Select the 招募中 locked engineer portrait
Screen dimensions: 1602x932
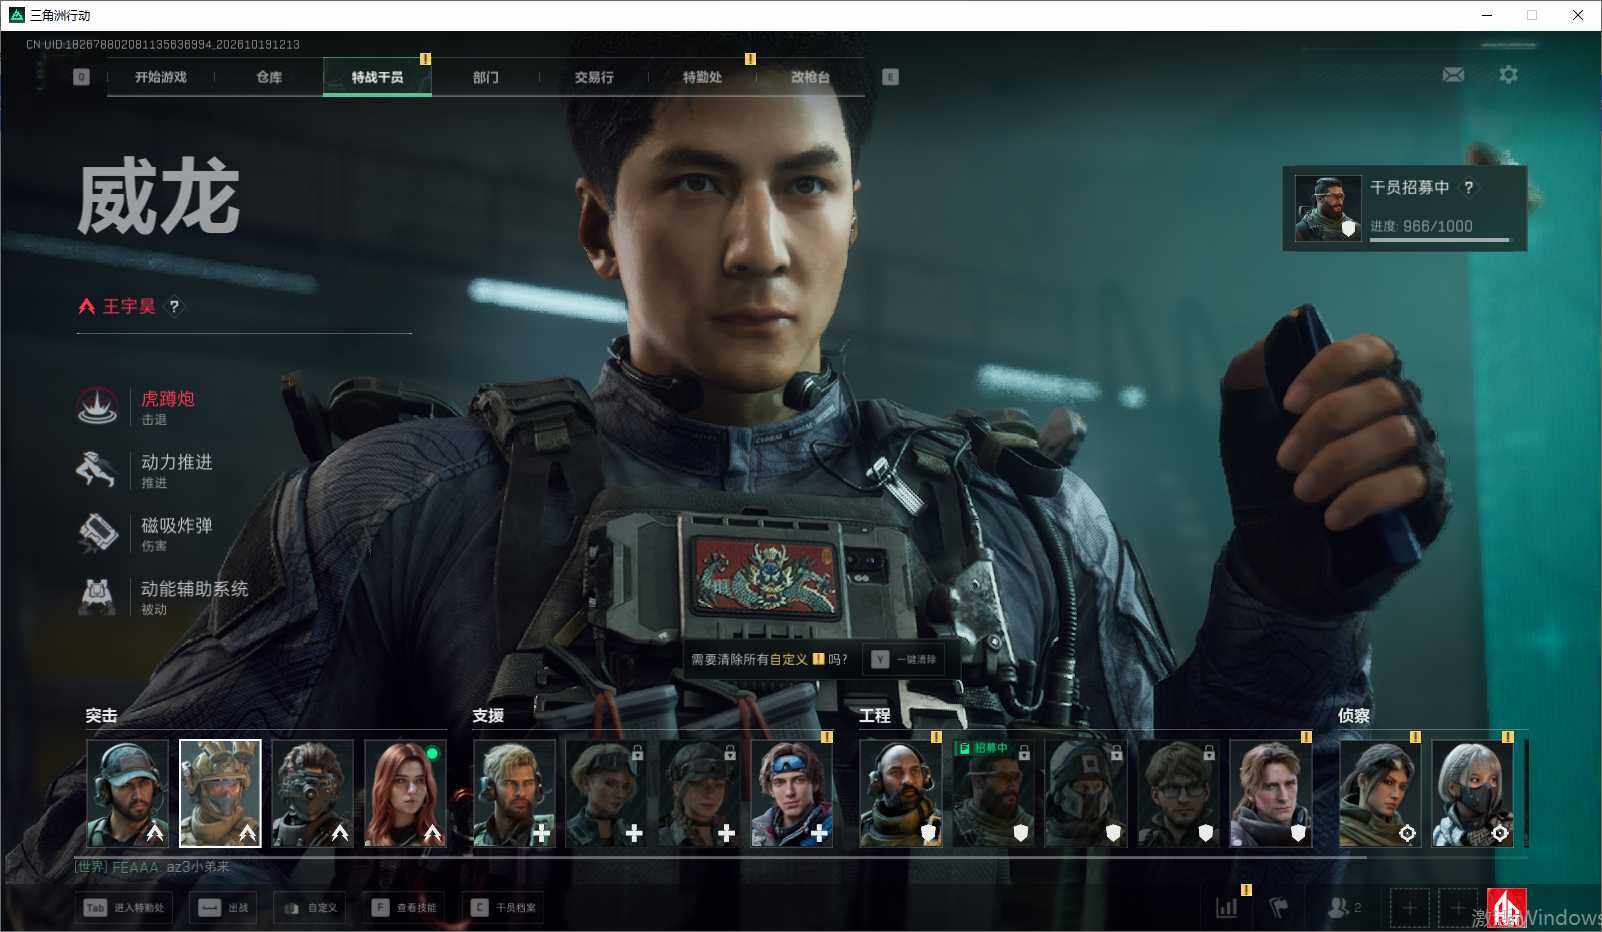(993, 793)
